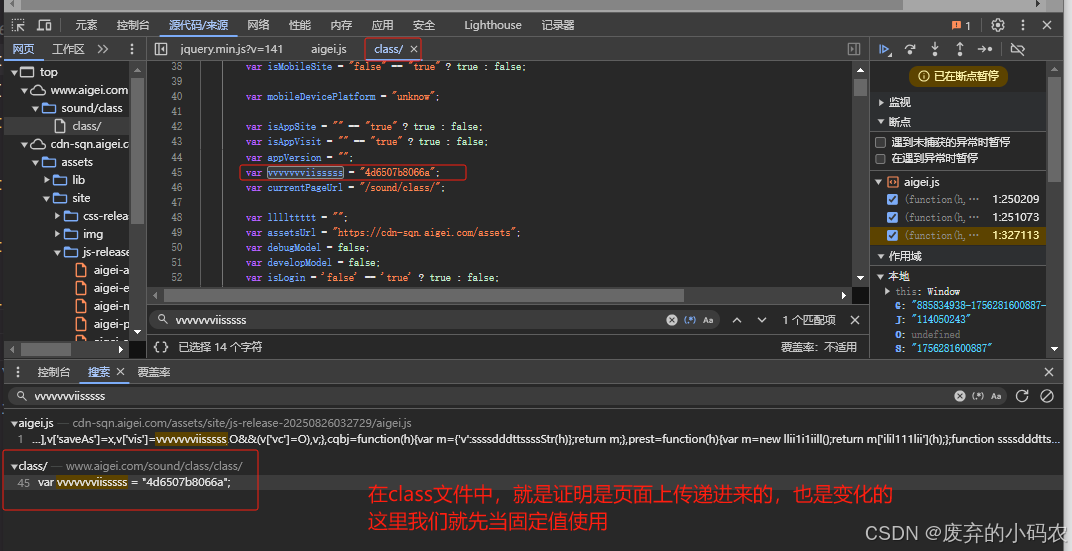
Task: Expand the this: Window scope entry
Action: [x=888, y=291]
